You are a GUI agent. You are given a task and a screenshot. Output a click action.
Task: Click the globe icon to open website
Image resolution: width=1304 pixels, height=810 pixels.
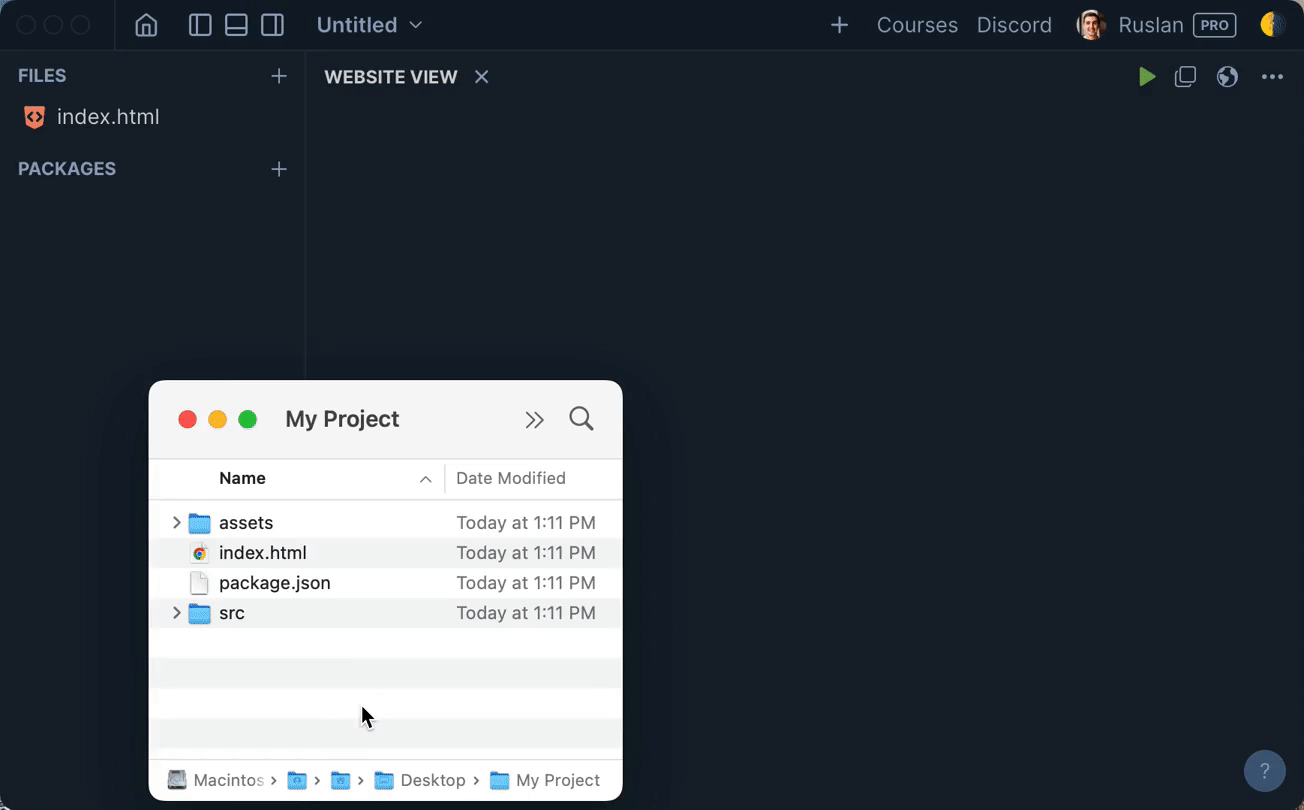pos(1227,76)
